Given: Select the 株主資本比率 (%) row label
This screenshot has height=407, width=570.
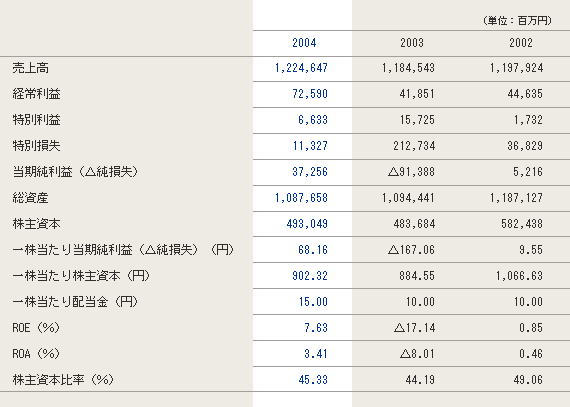Looking at the screenshot, I should [x=63, y=380].
